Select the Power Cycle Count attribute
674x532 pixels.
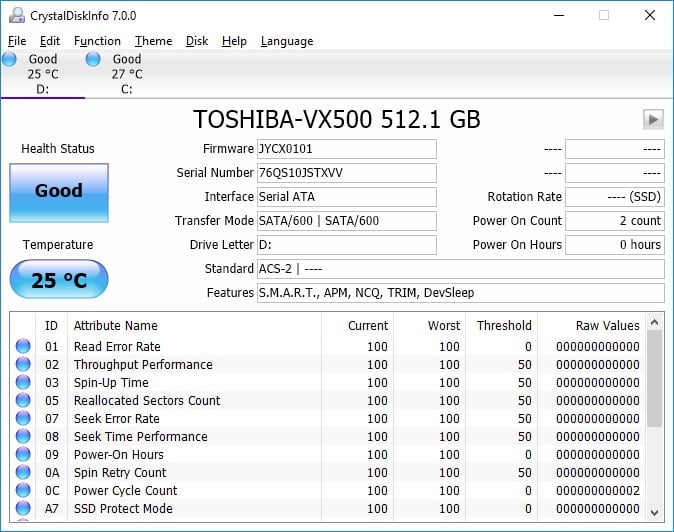point(126,491)
